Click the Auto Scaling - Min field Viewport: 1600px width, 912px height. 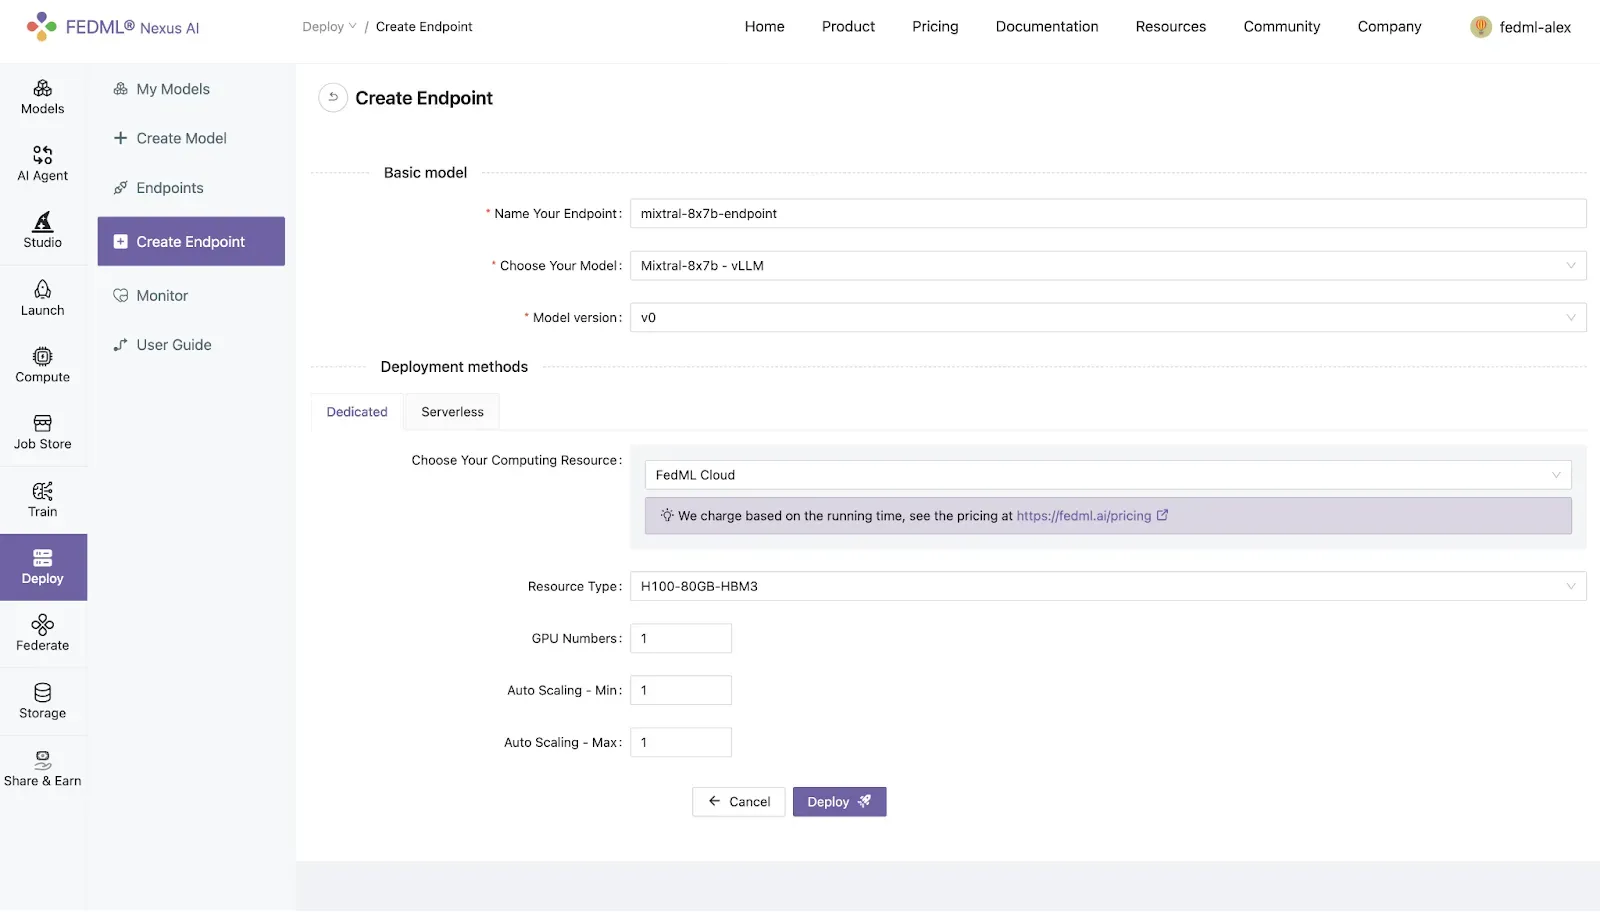tap(681, 690)
